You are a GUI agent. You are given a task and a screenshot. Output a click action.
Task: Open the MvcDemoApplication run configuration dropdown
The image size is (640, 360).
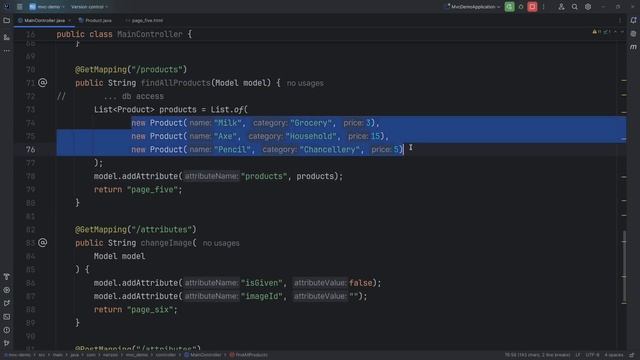click(x=473, y=7)
